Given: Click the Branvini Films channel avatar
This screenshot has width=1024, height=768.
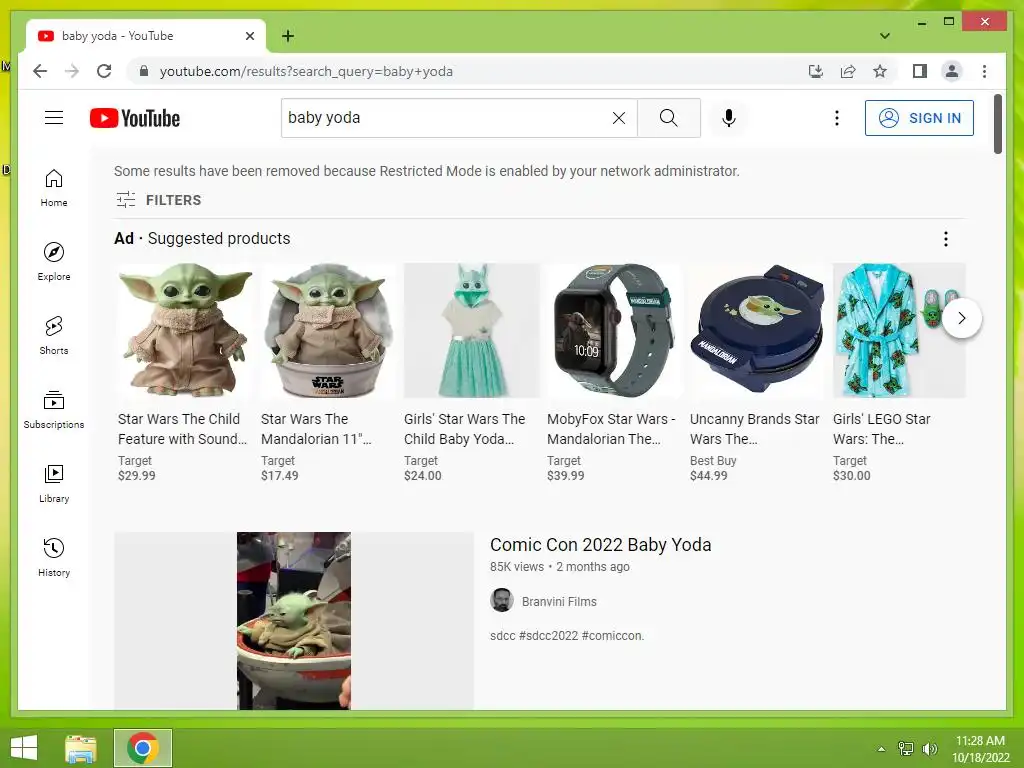Looking at the screenshot, I should (x=502, y=600).
